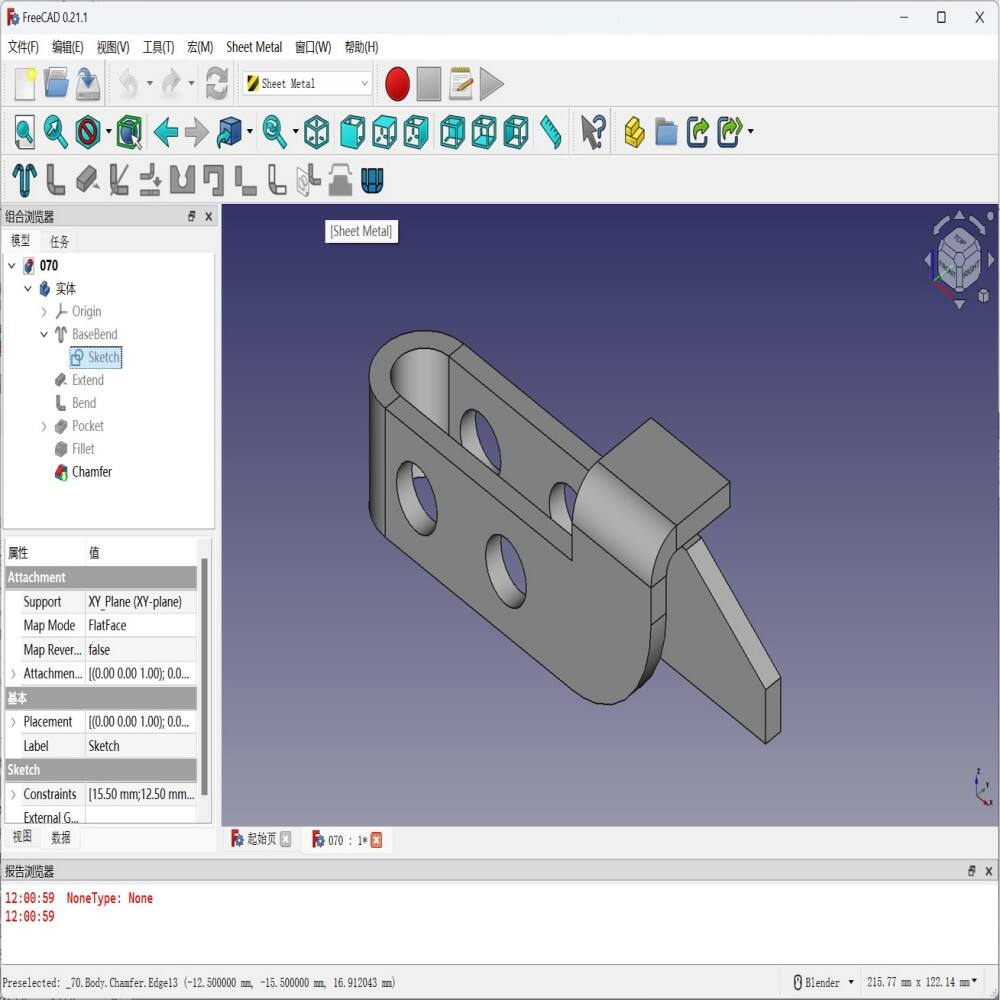This screenshot has height=1000, width=1000.
Task: Expand the Origin tree node
Action: point(43,311)
